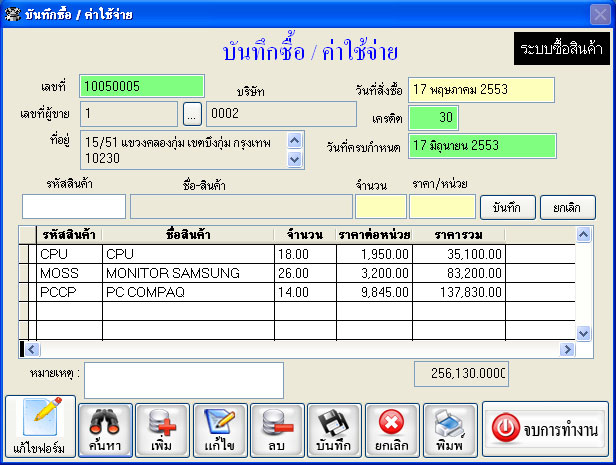Click the unit price cell 1,950.00
The image size is (616, 465).
coord(374,254)
